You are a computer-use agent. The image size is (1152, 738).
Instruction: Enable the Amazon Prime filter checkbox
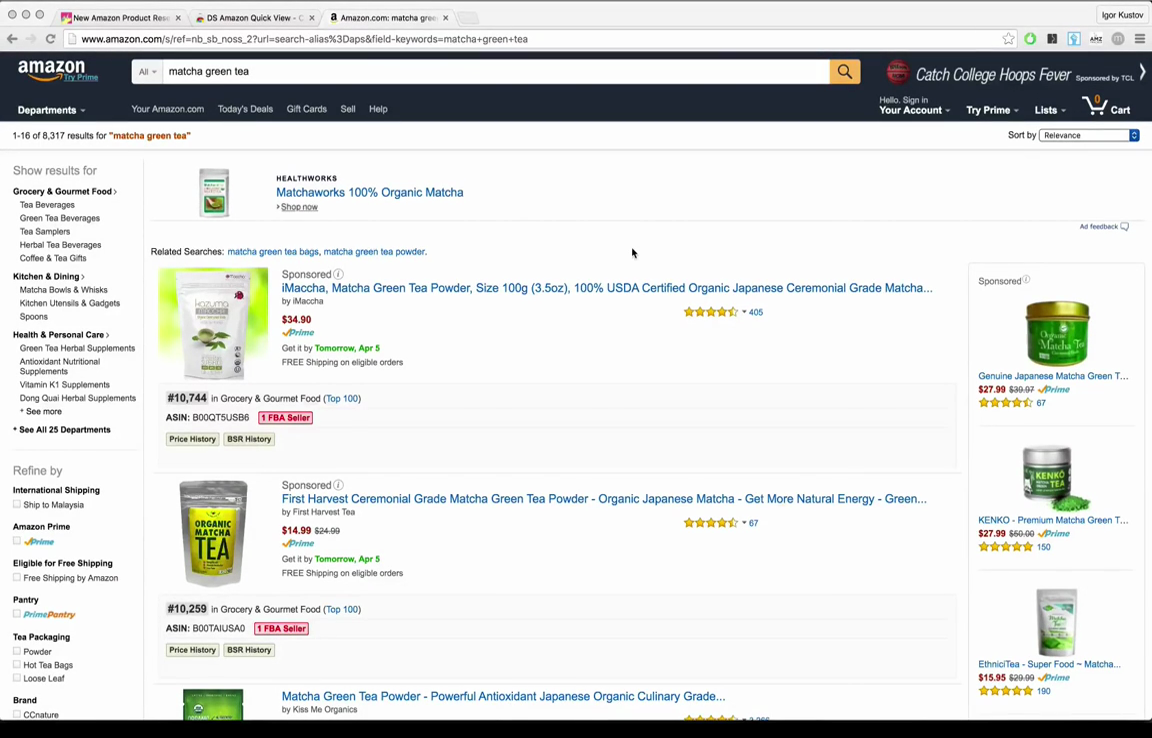(17, 541)
